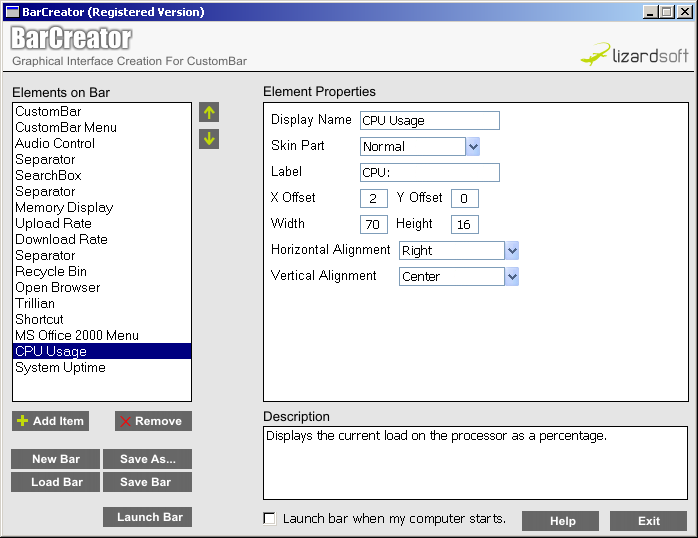Select MS Office 2000 Menu item
This screenshot has width=698, height=538.
coord(102,336)
